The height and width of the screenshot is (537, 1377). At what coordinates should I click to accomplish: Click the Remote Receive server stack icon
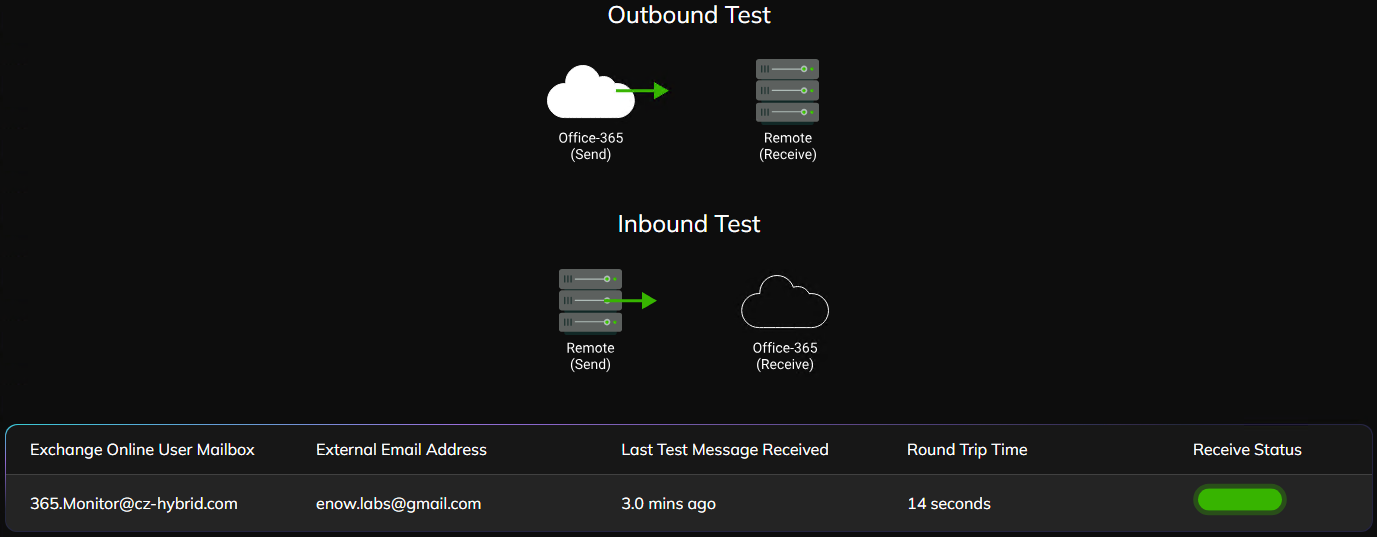pyautogui.click(x=788, y=91)
